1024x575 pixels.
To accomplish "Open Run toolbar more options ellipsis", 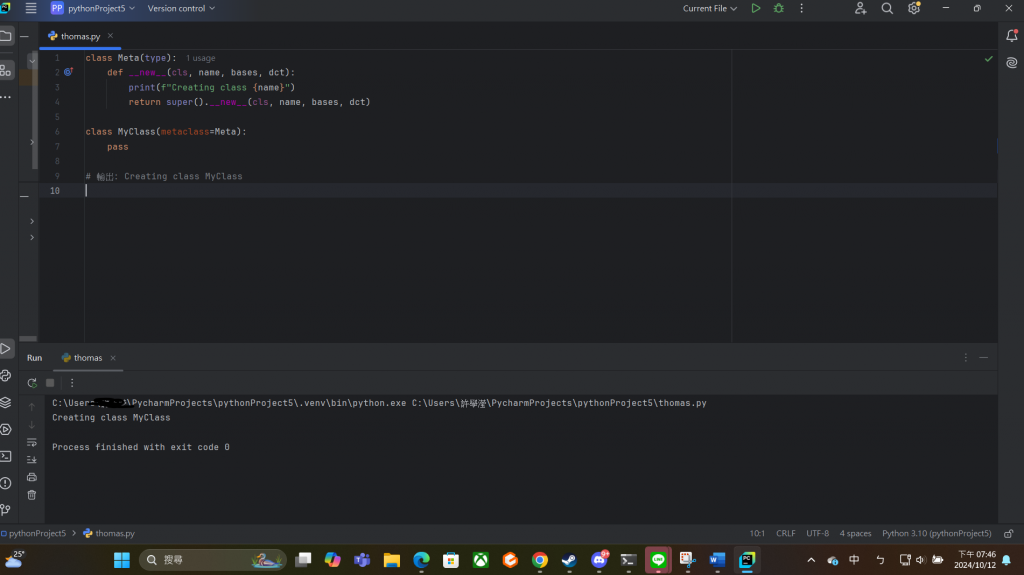I will point(72,383).
